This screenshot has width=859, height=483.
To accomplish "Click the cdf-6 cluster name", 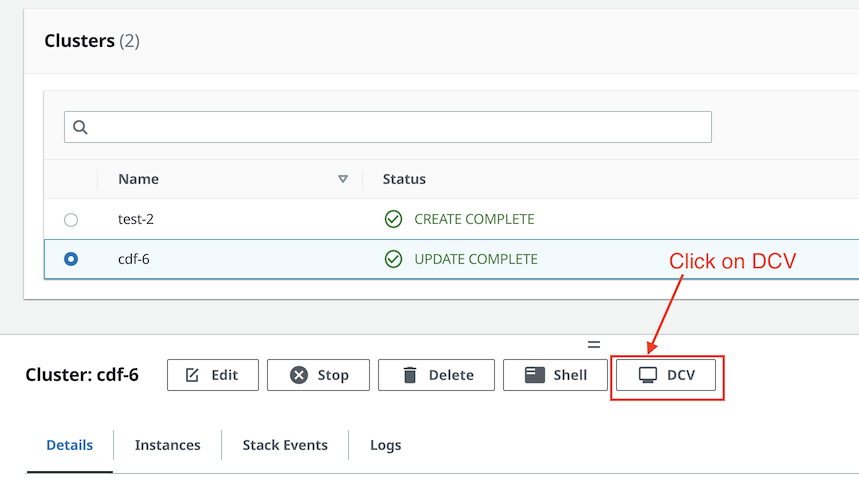I will pos(134,259).
